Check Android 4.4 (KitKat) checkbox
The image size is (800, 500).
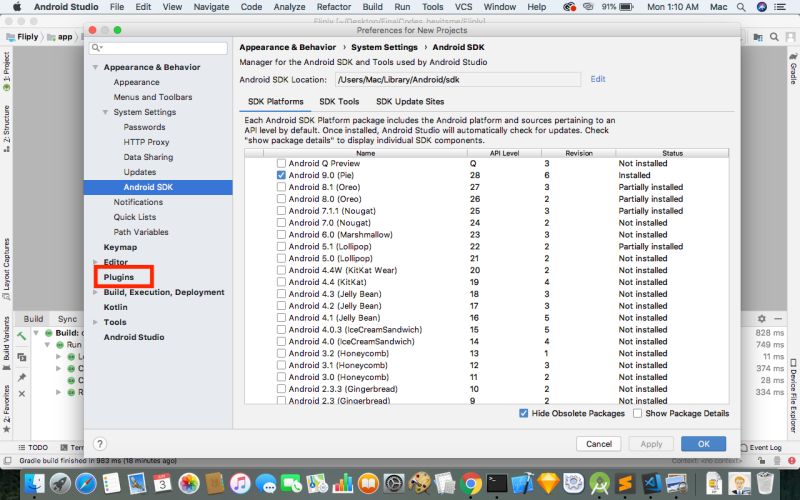[281, 282]
